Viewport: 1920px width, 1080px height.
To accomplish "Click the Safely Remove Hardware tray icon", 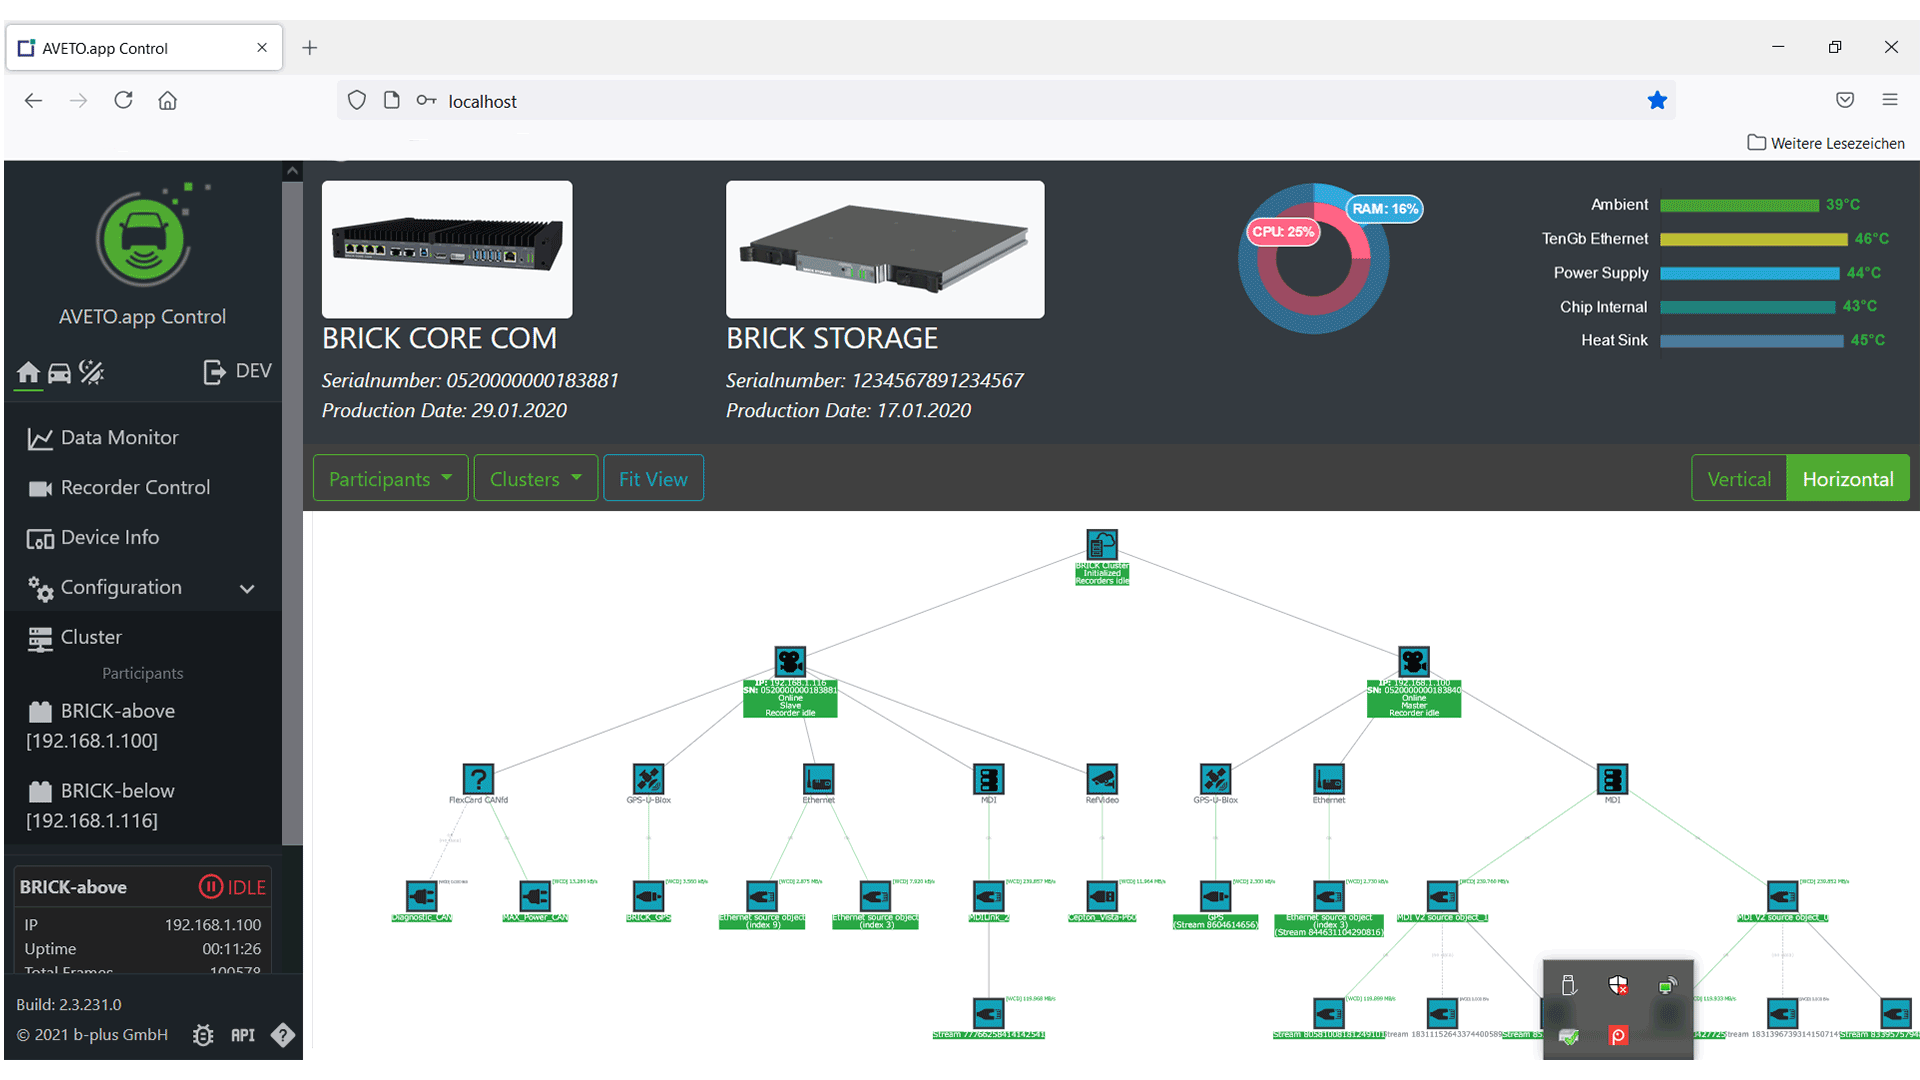I will coord(1569,986).
